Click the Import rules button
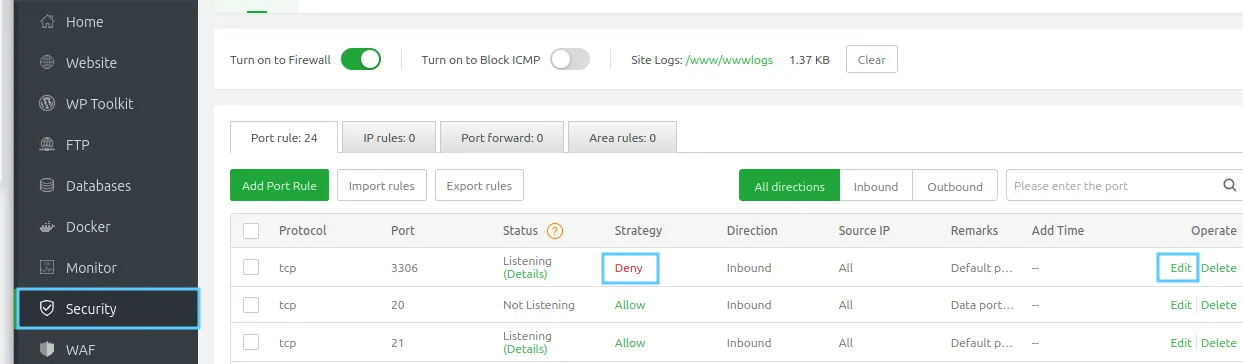Image resolution: width=1243 pixels, height=364 pixels. 382,186
